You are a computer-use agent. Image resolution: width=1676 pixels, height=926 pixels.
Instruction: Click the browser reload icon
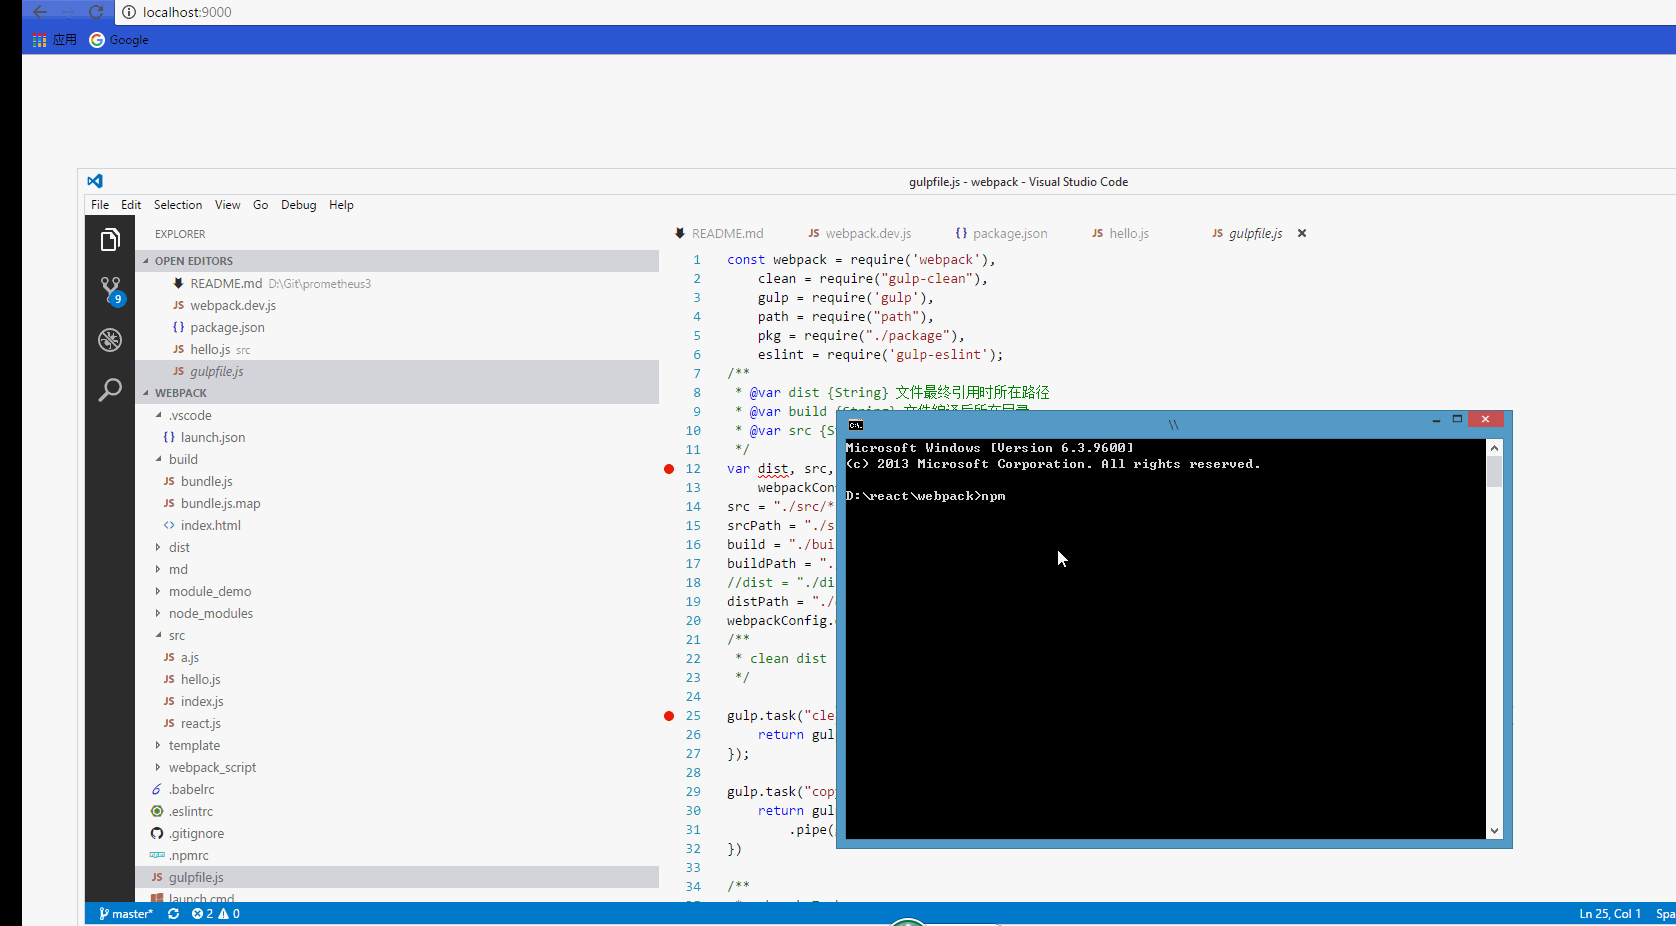coord(96,12)
